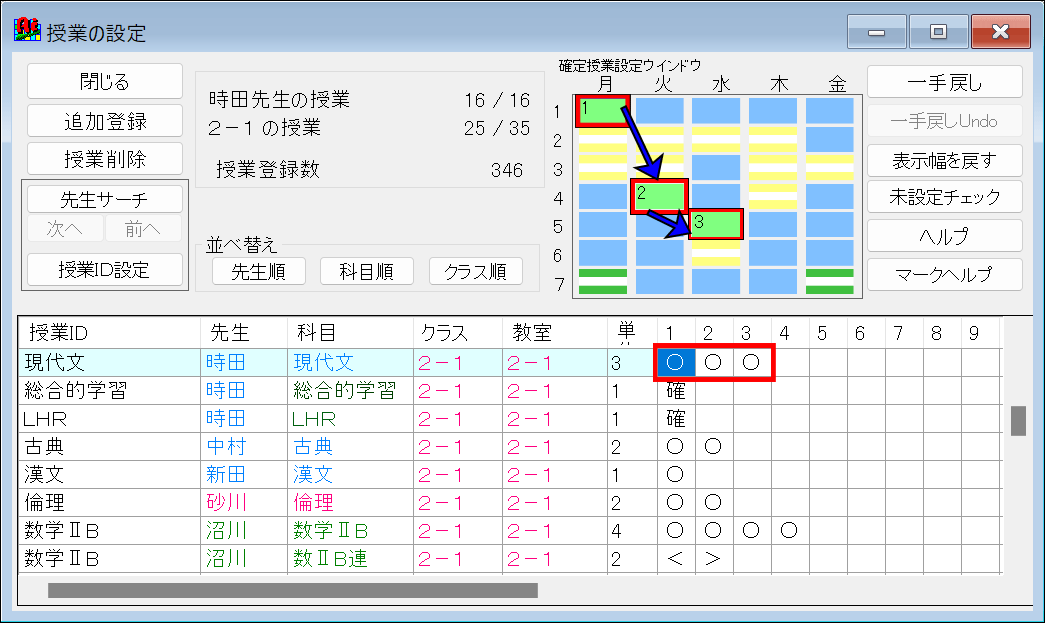Toggle the ○ in period 2 of the 古典 row
This screenshot has height=623, width=1045.
point(712,447)
